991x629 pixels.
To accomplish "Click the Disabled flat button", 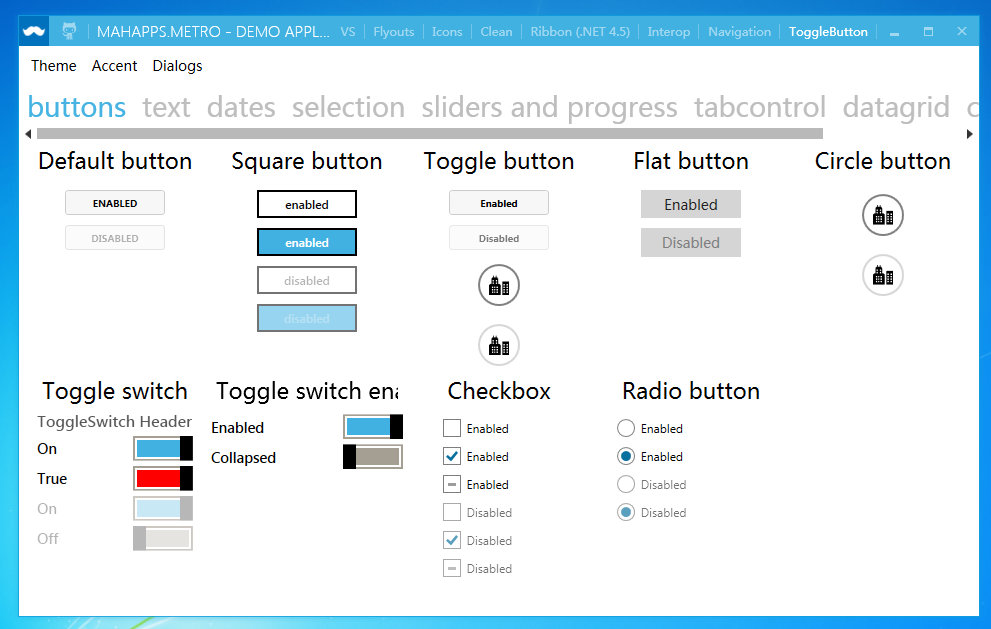I will 691,243.
